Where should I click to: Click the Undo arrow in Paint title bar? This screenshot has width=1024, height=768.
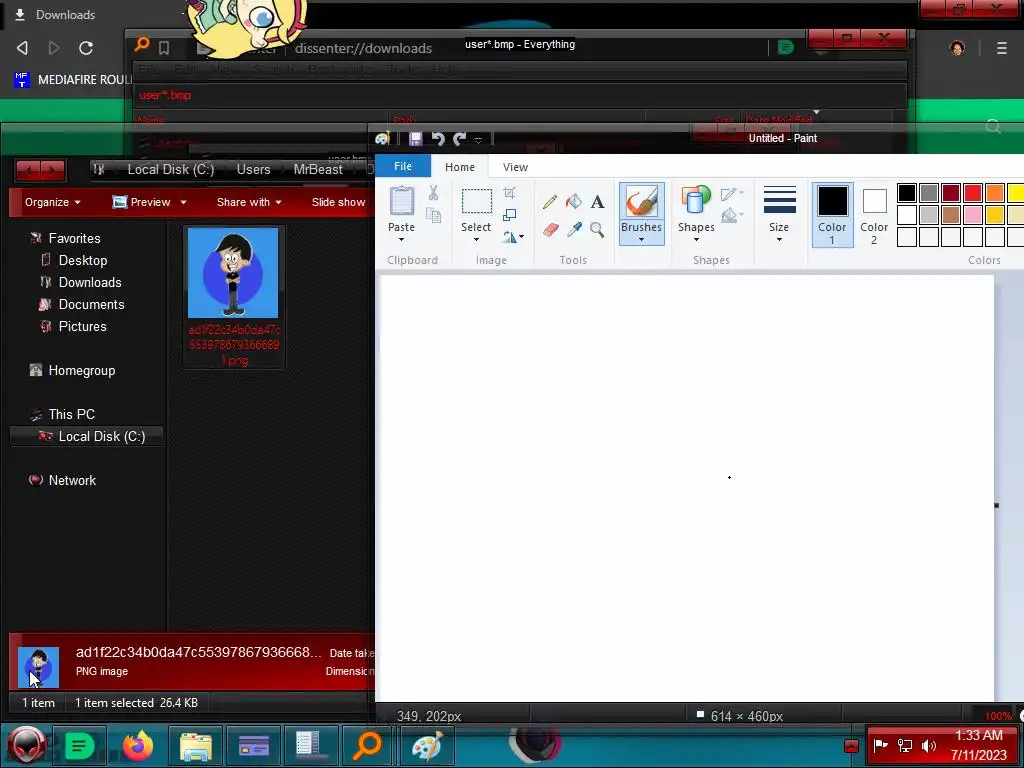(x=438, y=138)
